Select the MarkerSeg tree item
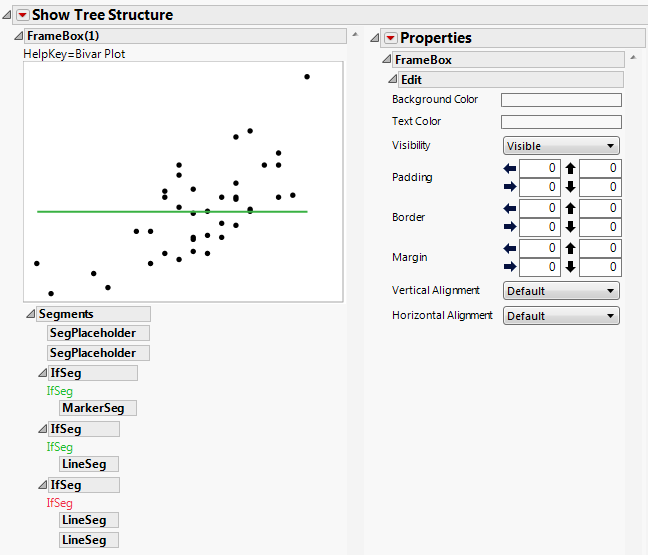The image size is (648, 555). pos(98,408)
